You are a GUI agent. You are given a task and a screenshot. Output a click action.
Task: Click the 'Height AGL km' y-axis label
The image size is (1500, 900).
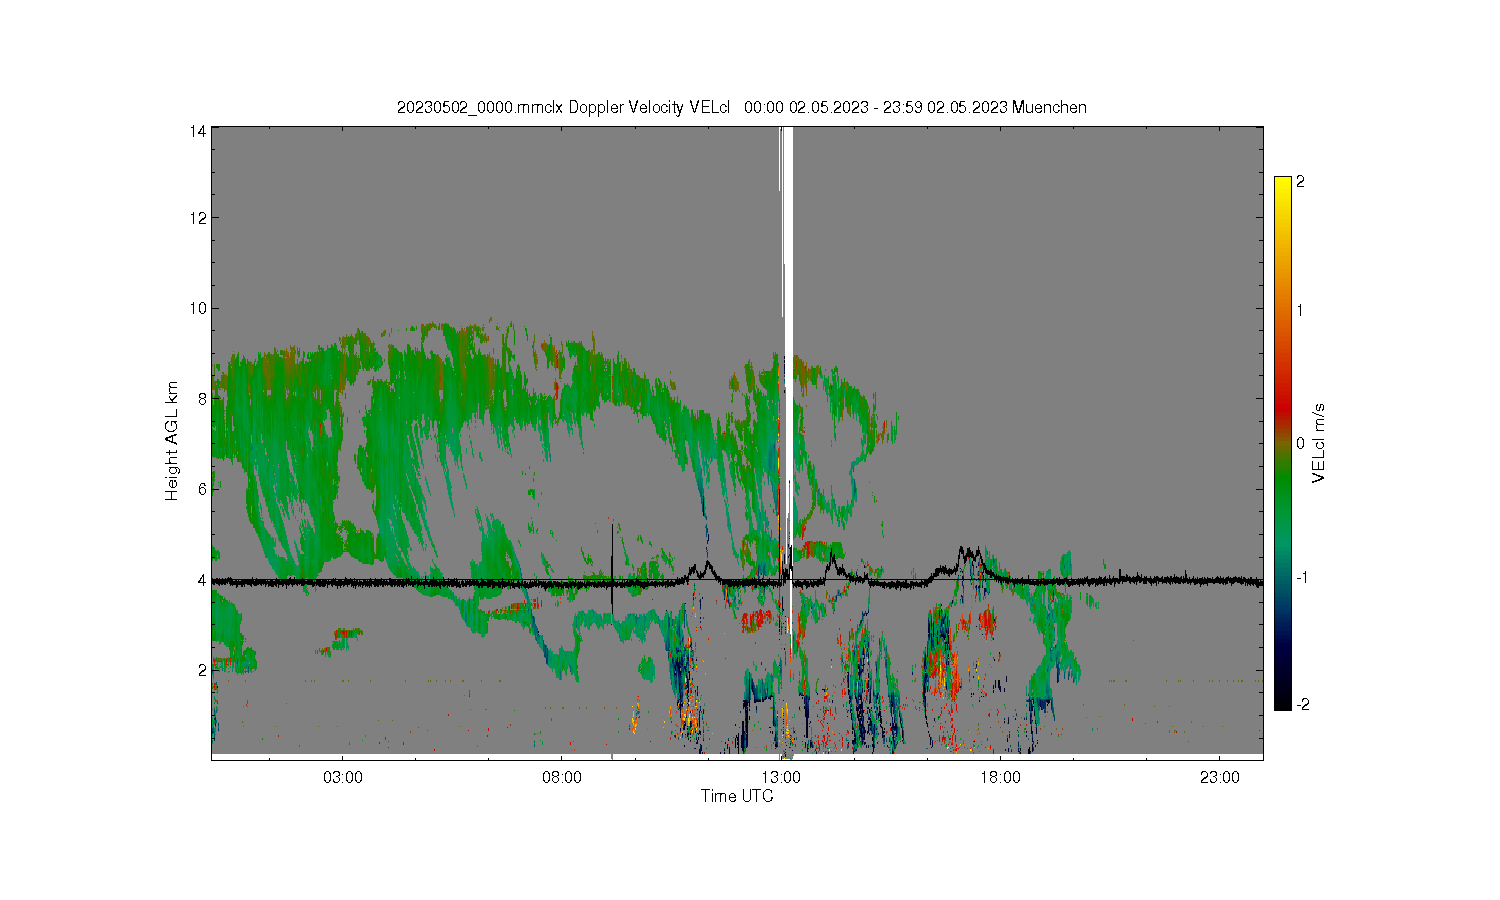coord(172,441)
